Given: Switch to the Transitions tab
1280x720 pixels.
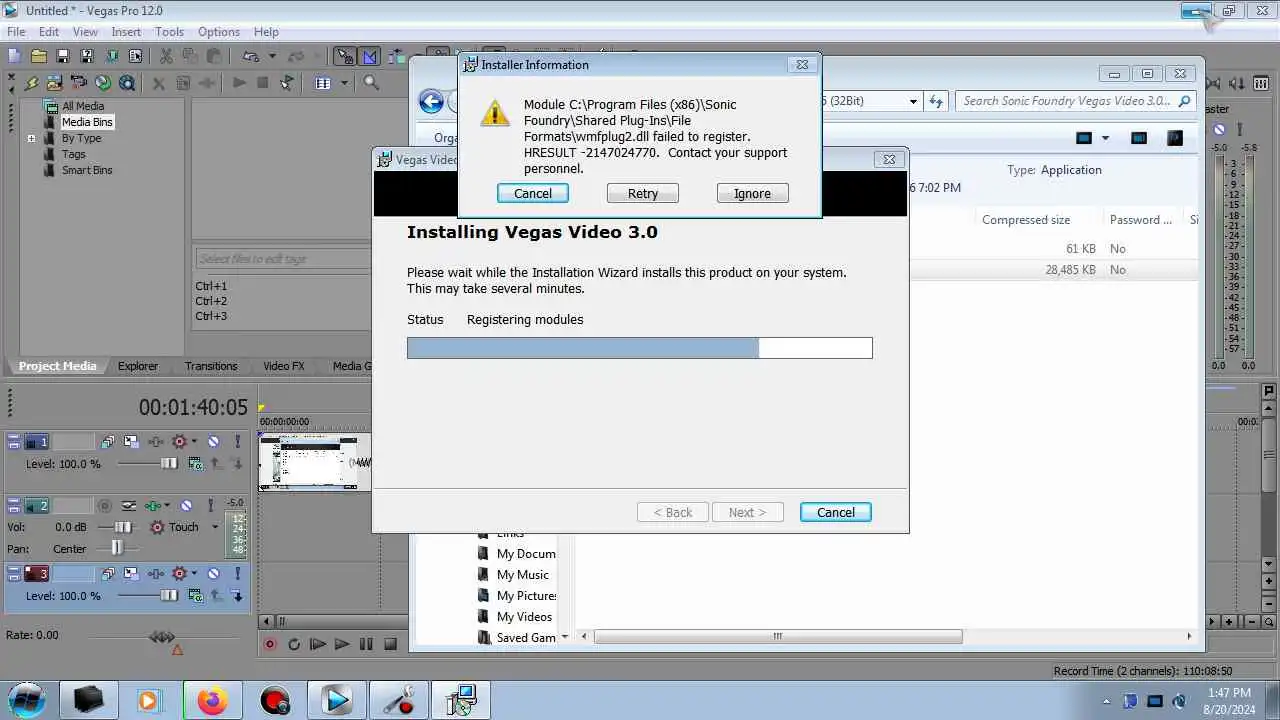Looking at the screenshot, I should pyautogui.click(x=211, y=366).
